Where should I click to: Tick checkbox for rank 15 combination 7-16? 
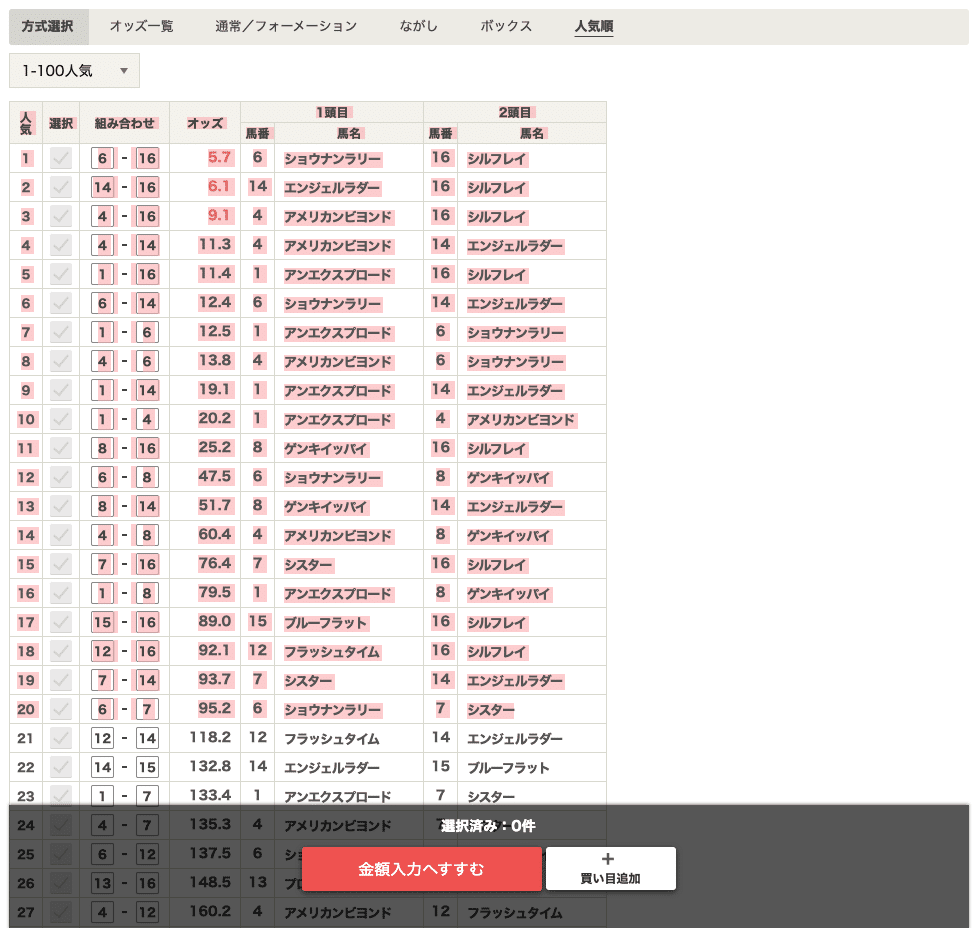pyautogui.click(x=61, y=564)
